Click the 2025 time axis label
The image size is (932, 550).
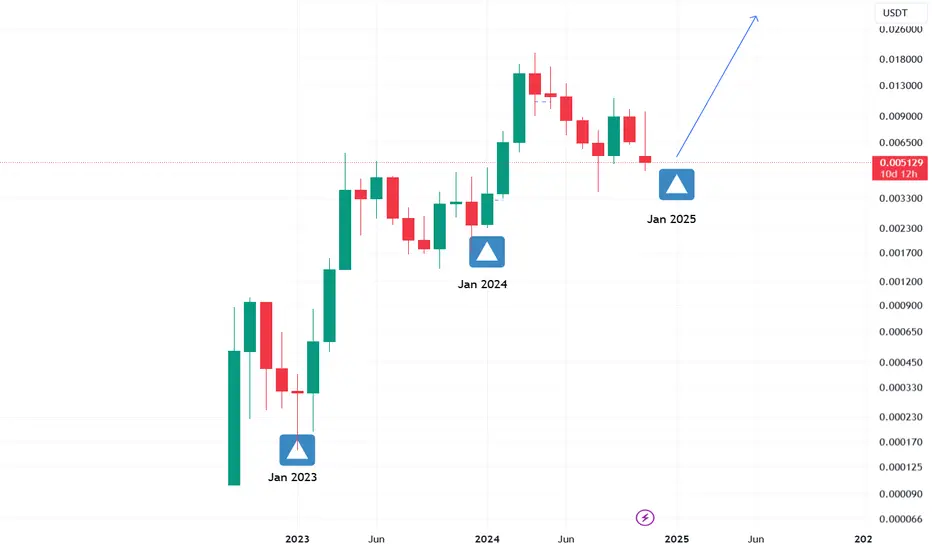point(676,539)
